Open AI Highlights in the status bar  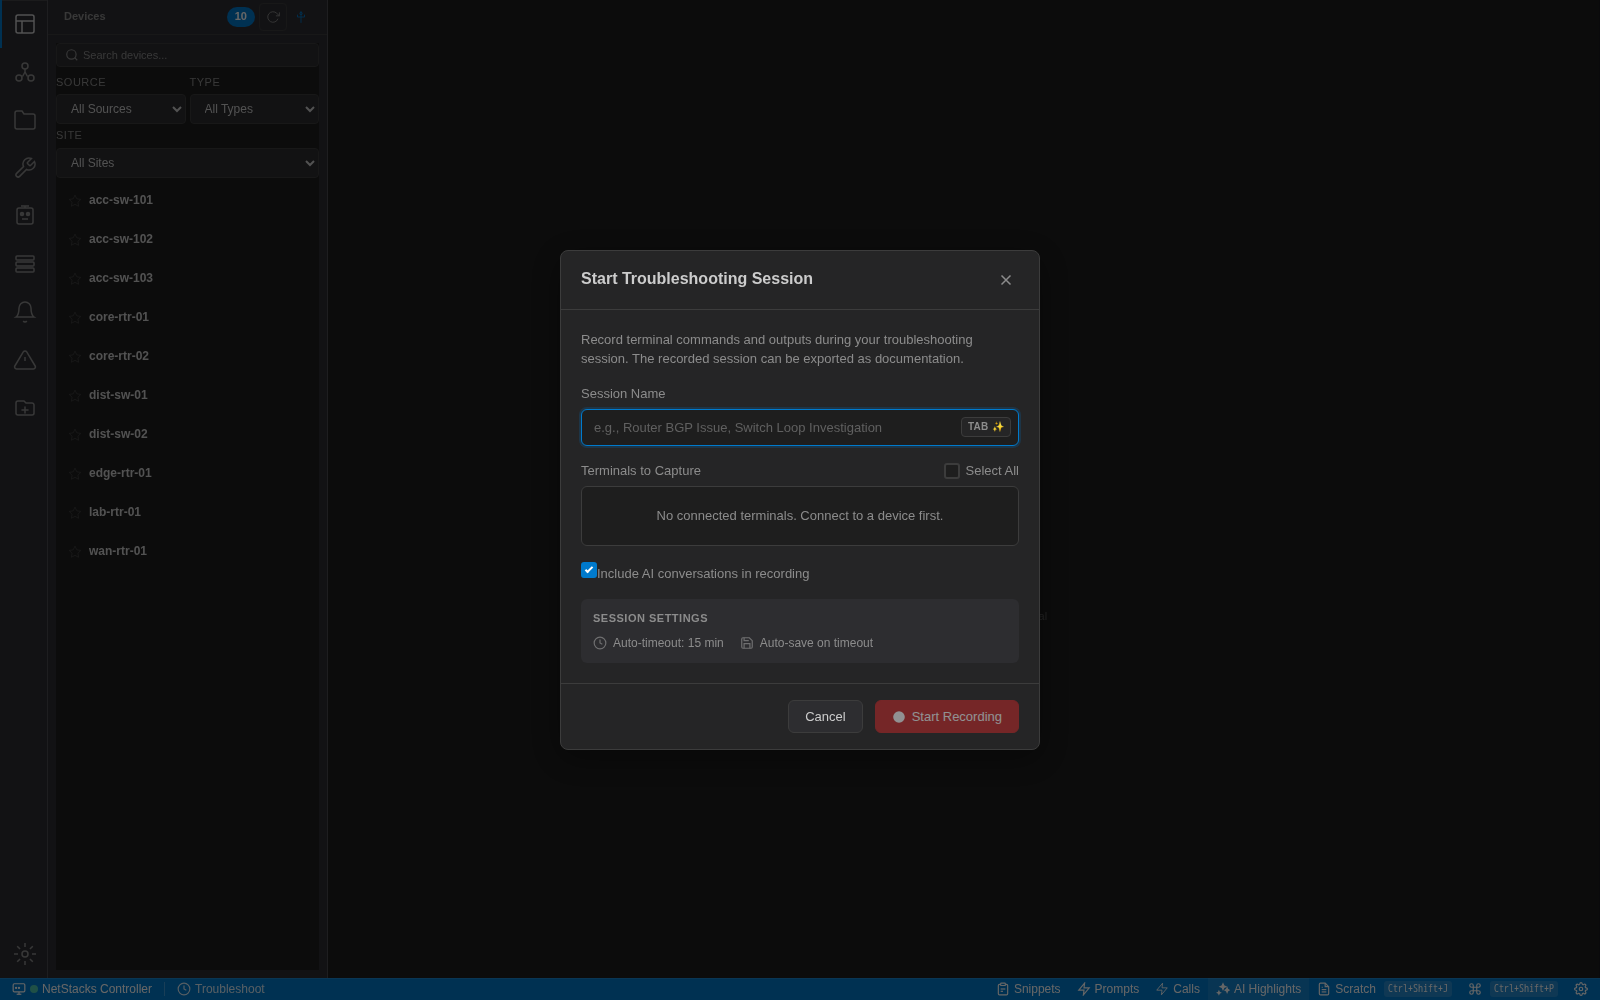point(1259,989)
